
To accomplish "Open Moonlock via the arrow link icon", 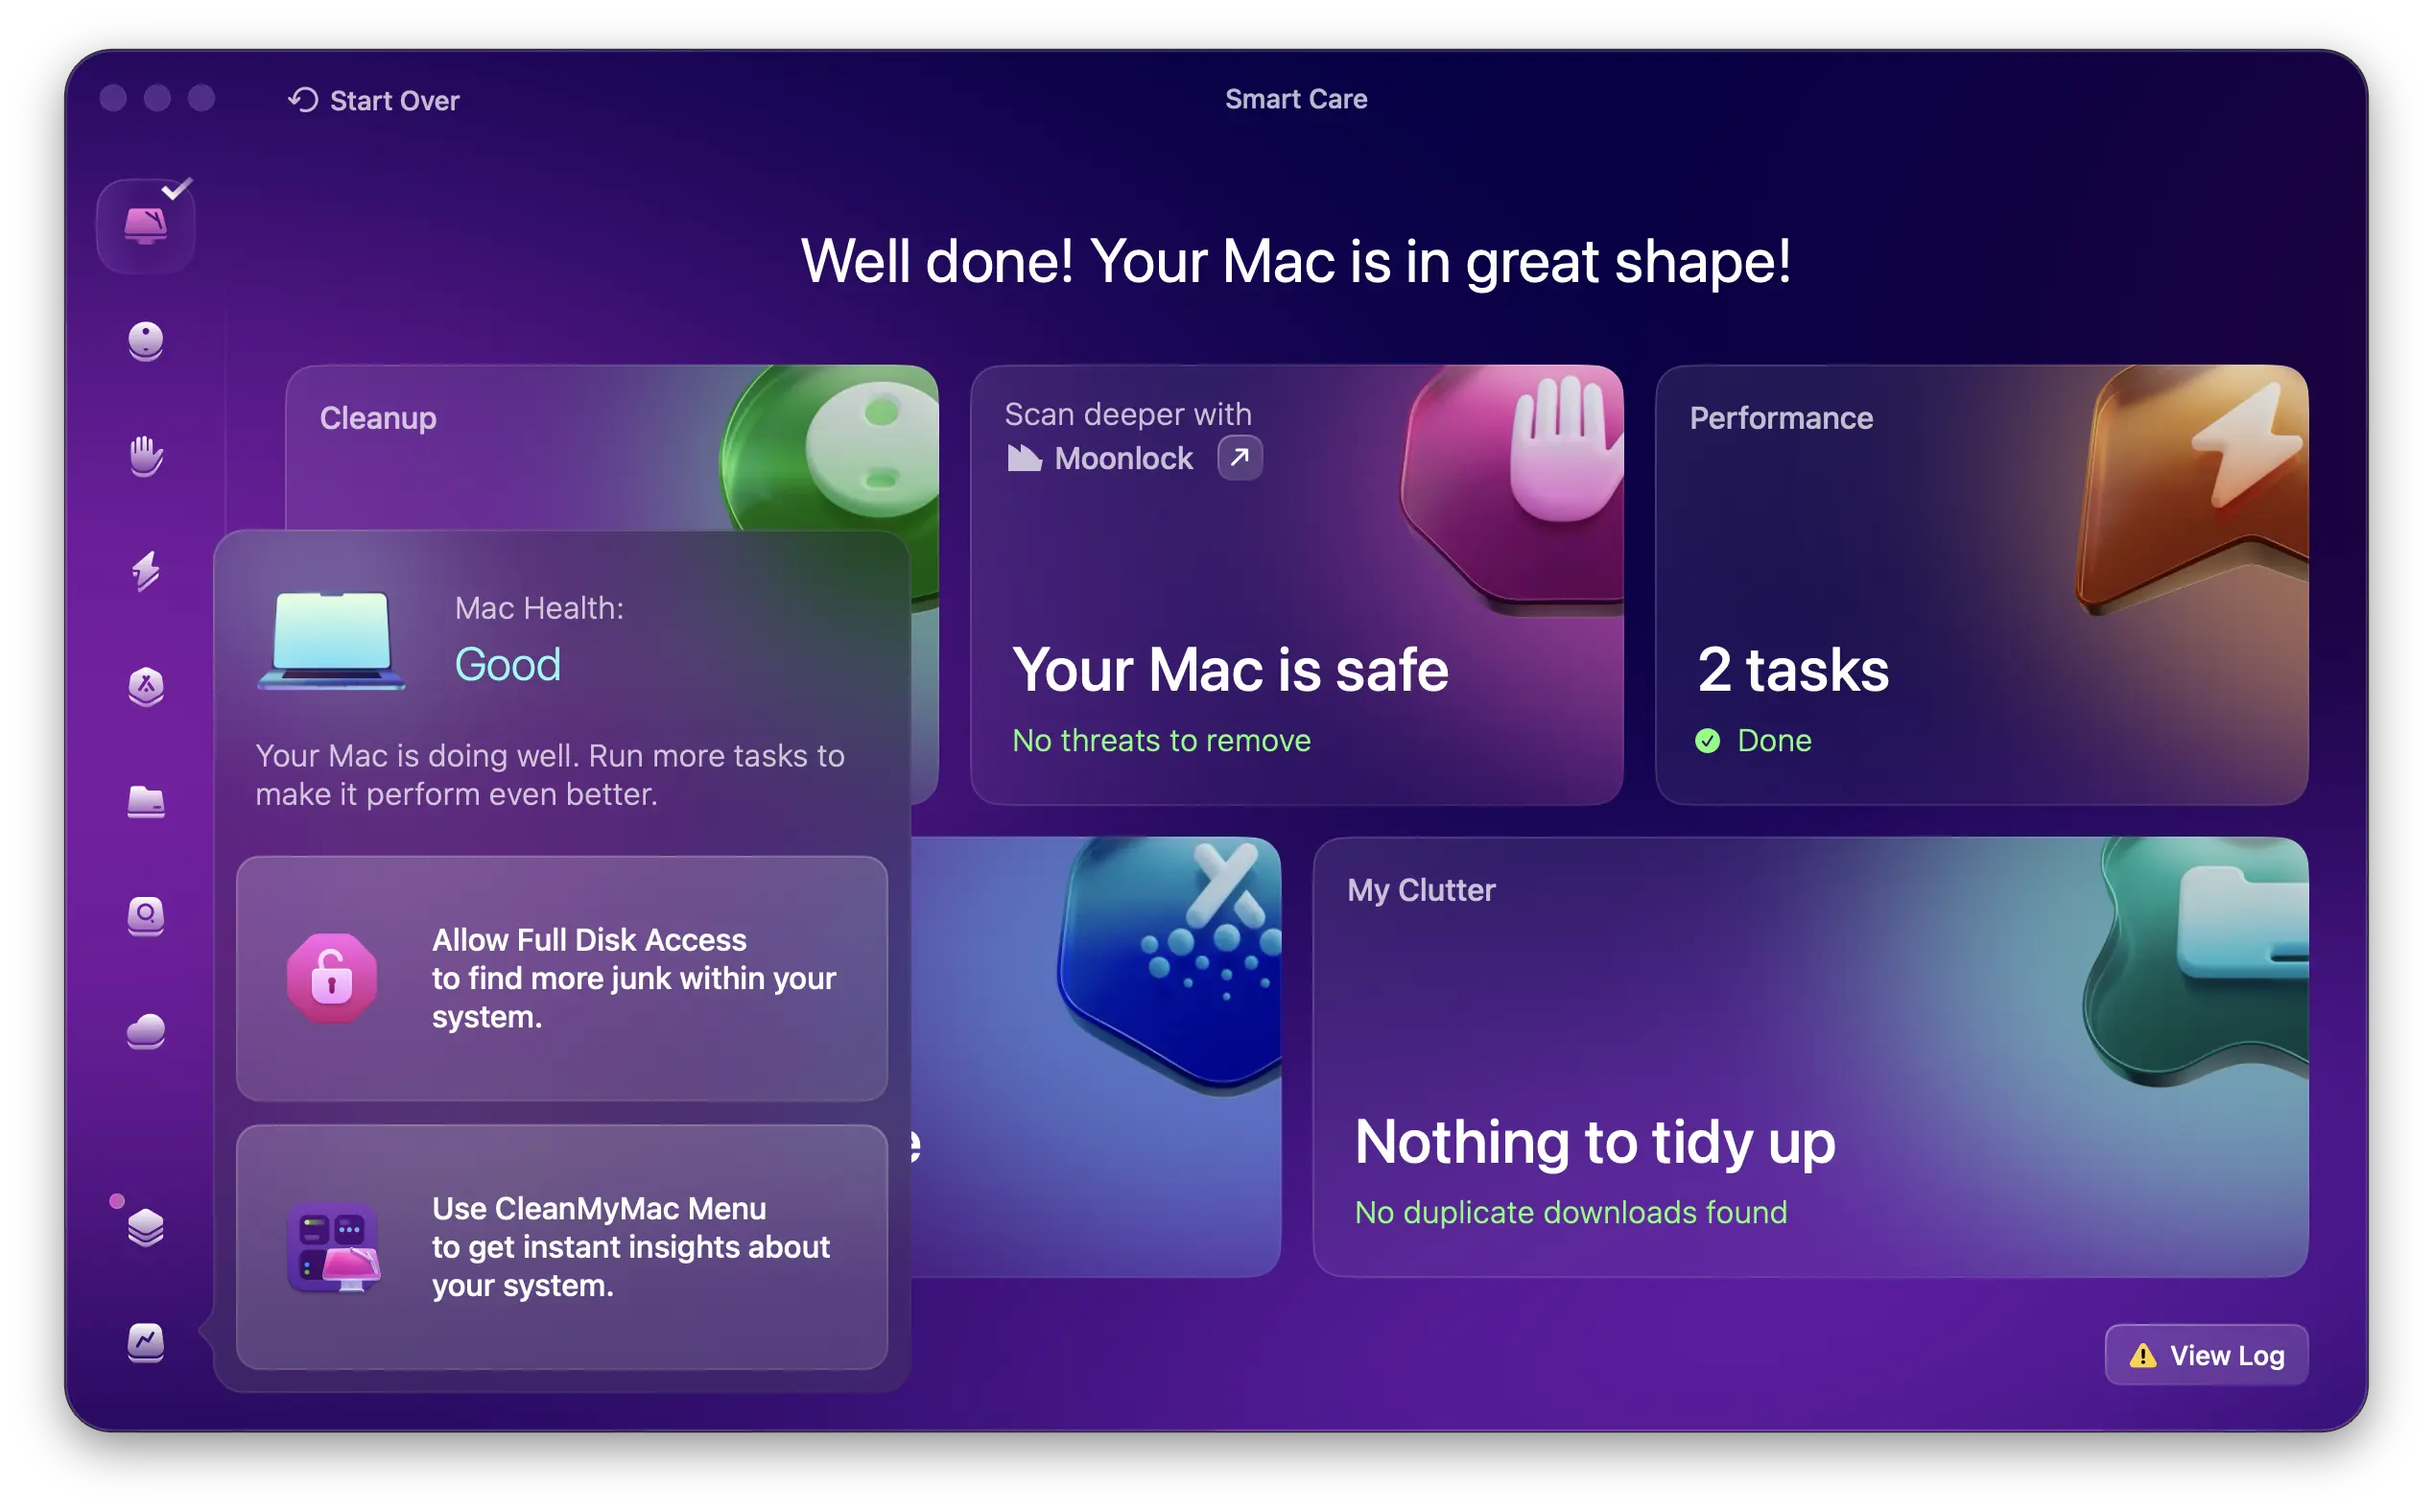I will click(x=1240, y=458).
